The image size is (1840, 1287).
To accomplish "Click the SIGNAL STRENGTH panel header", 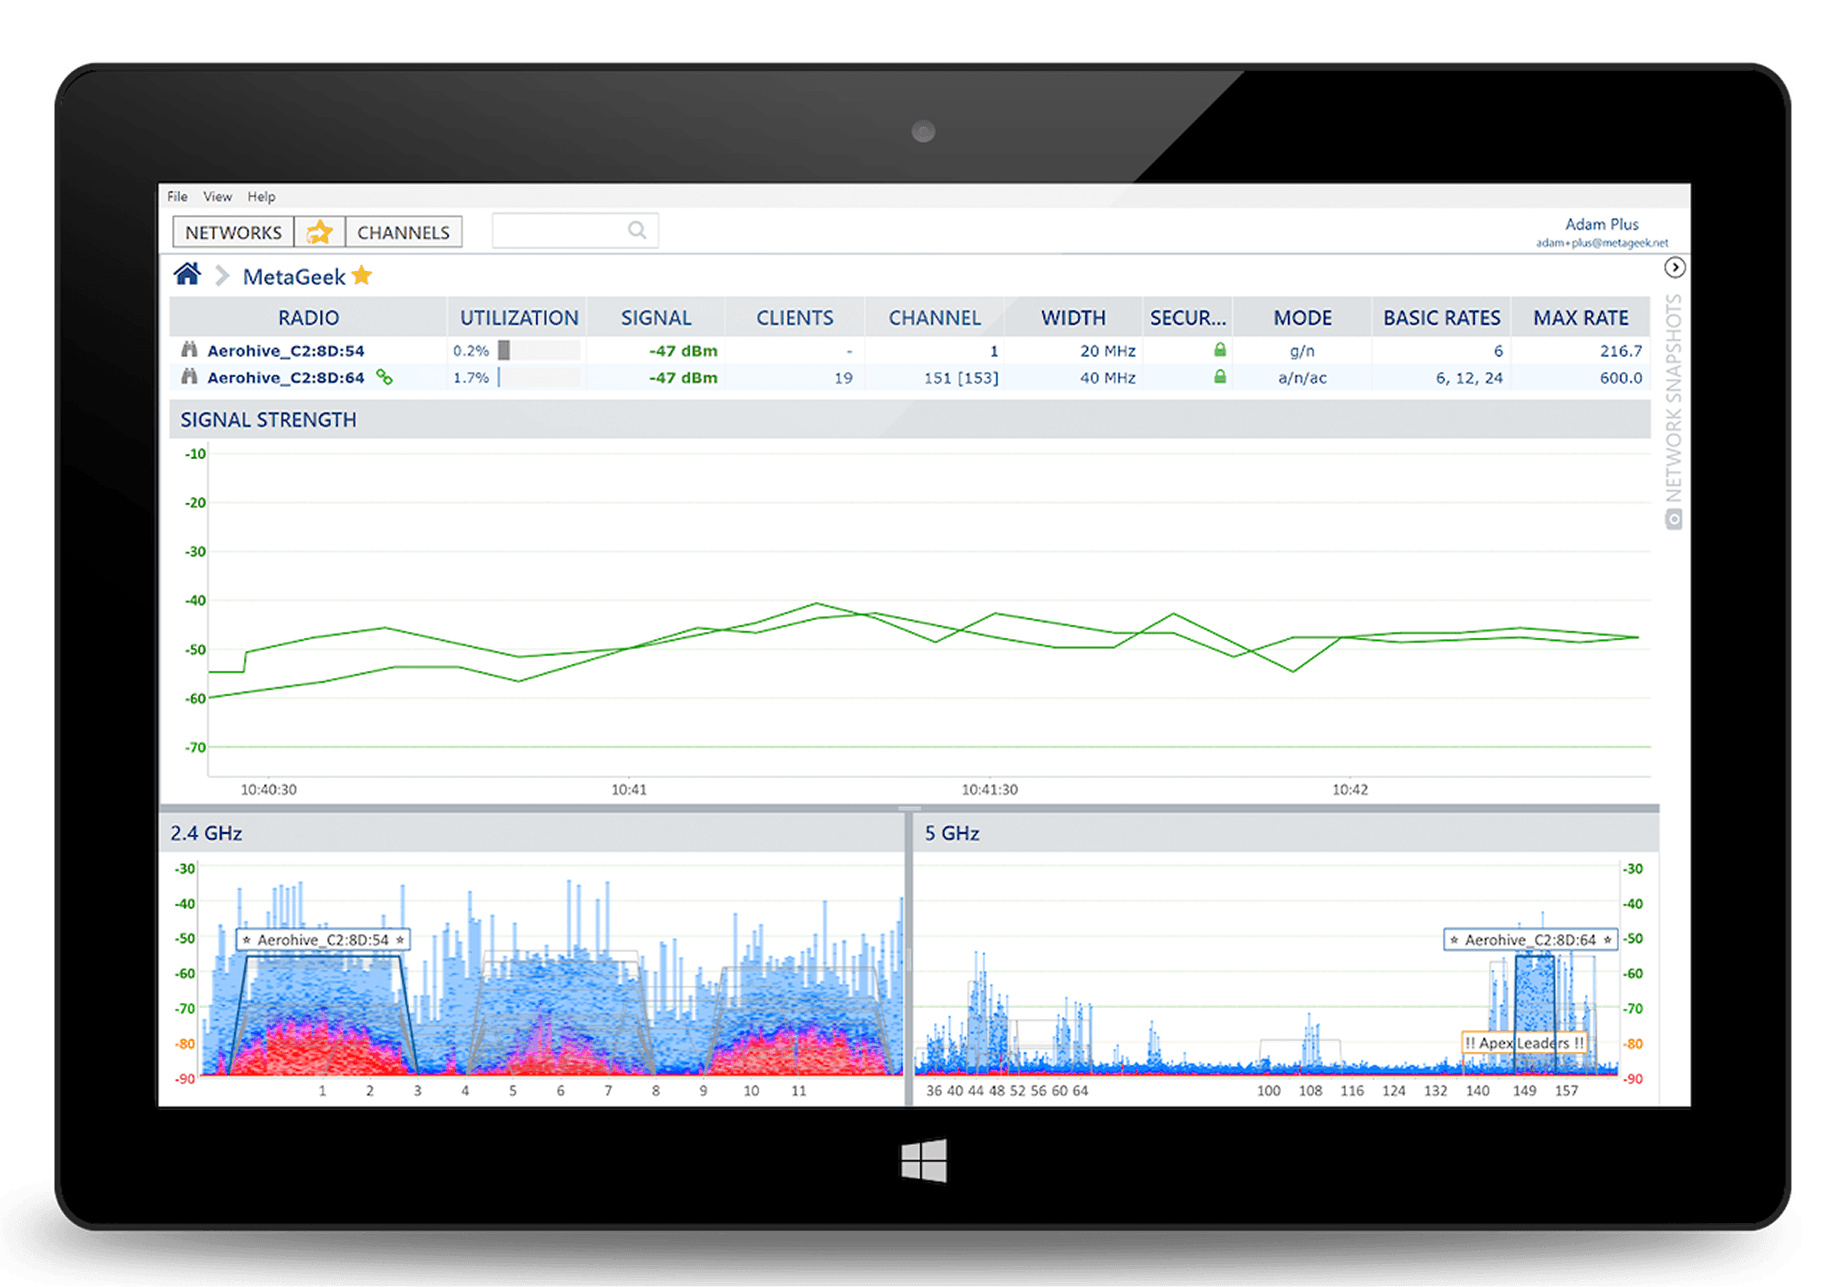I will point(910,420).
